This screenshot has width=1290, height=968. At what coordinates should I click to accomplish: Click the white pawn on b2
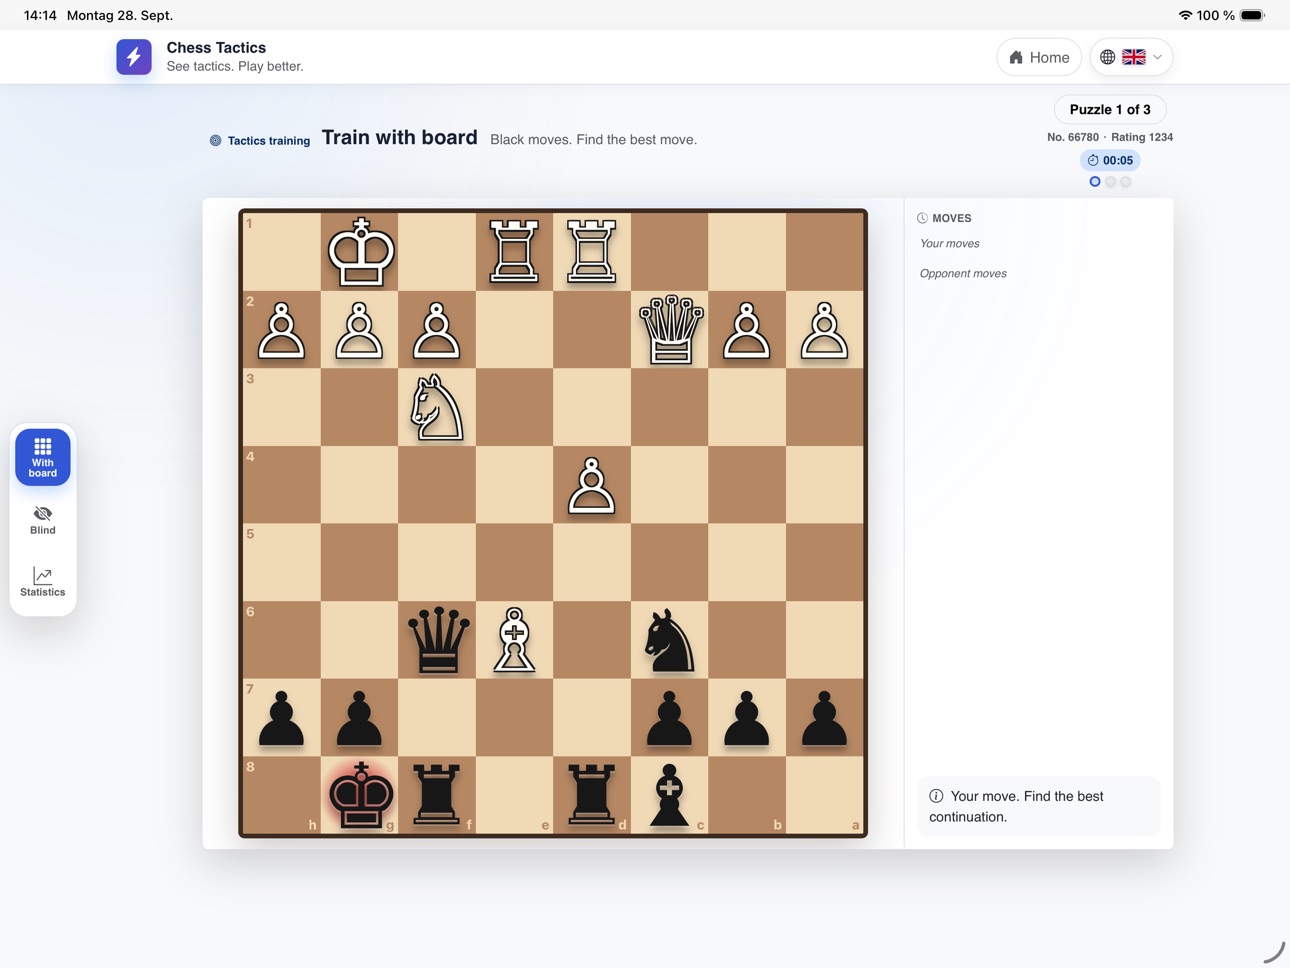click(747, 330)
